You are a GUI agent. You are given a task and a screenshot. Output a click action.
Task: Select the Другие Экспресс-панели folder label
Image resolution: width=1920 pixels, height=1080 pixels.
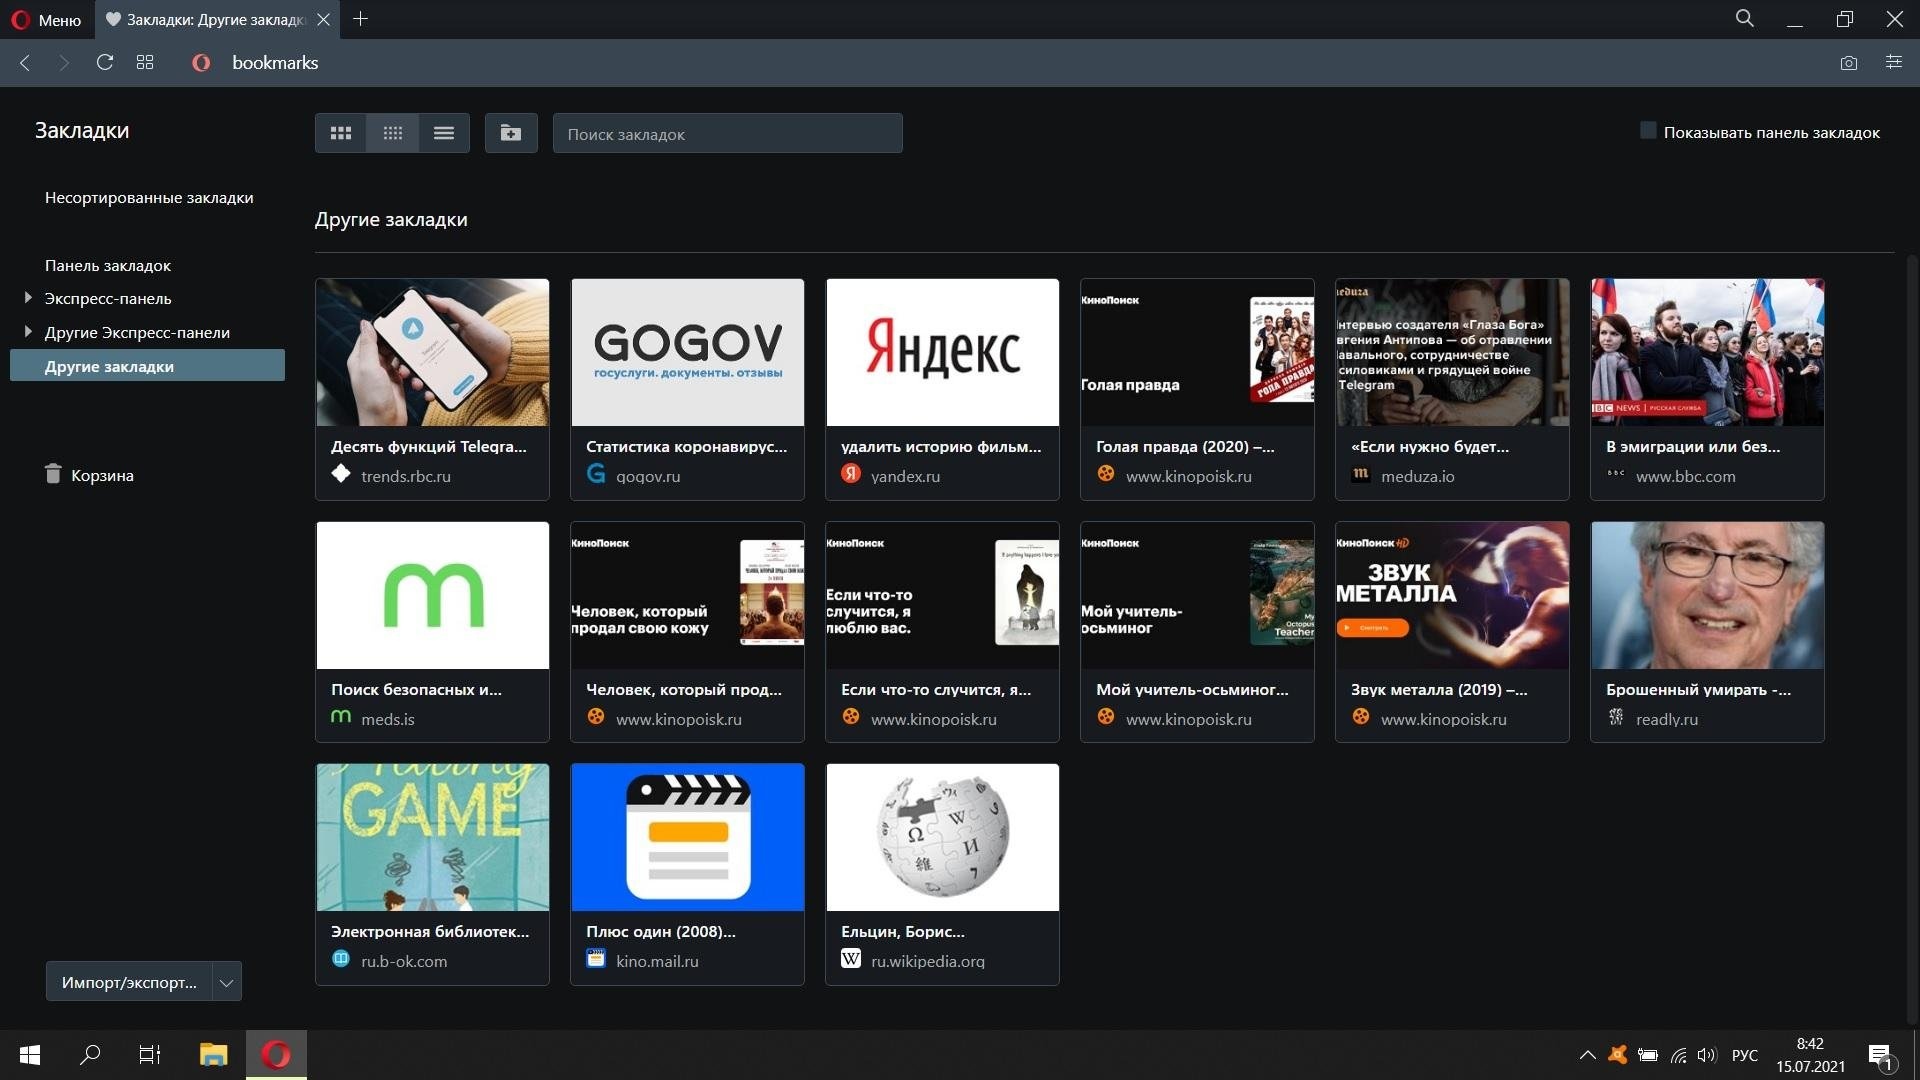pyautogui.click(x=137, y=333)
